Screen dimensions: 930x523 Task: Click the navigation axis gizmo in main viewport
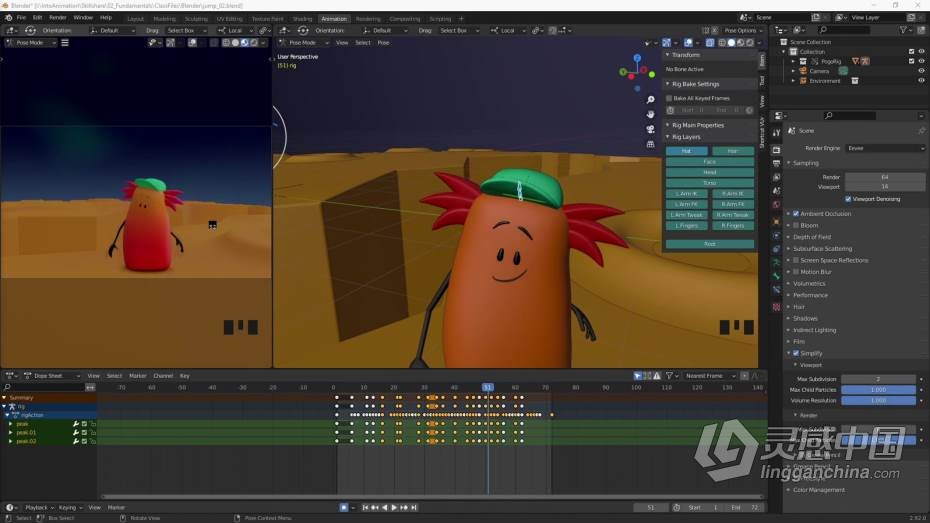637,72
